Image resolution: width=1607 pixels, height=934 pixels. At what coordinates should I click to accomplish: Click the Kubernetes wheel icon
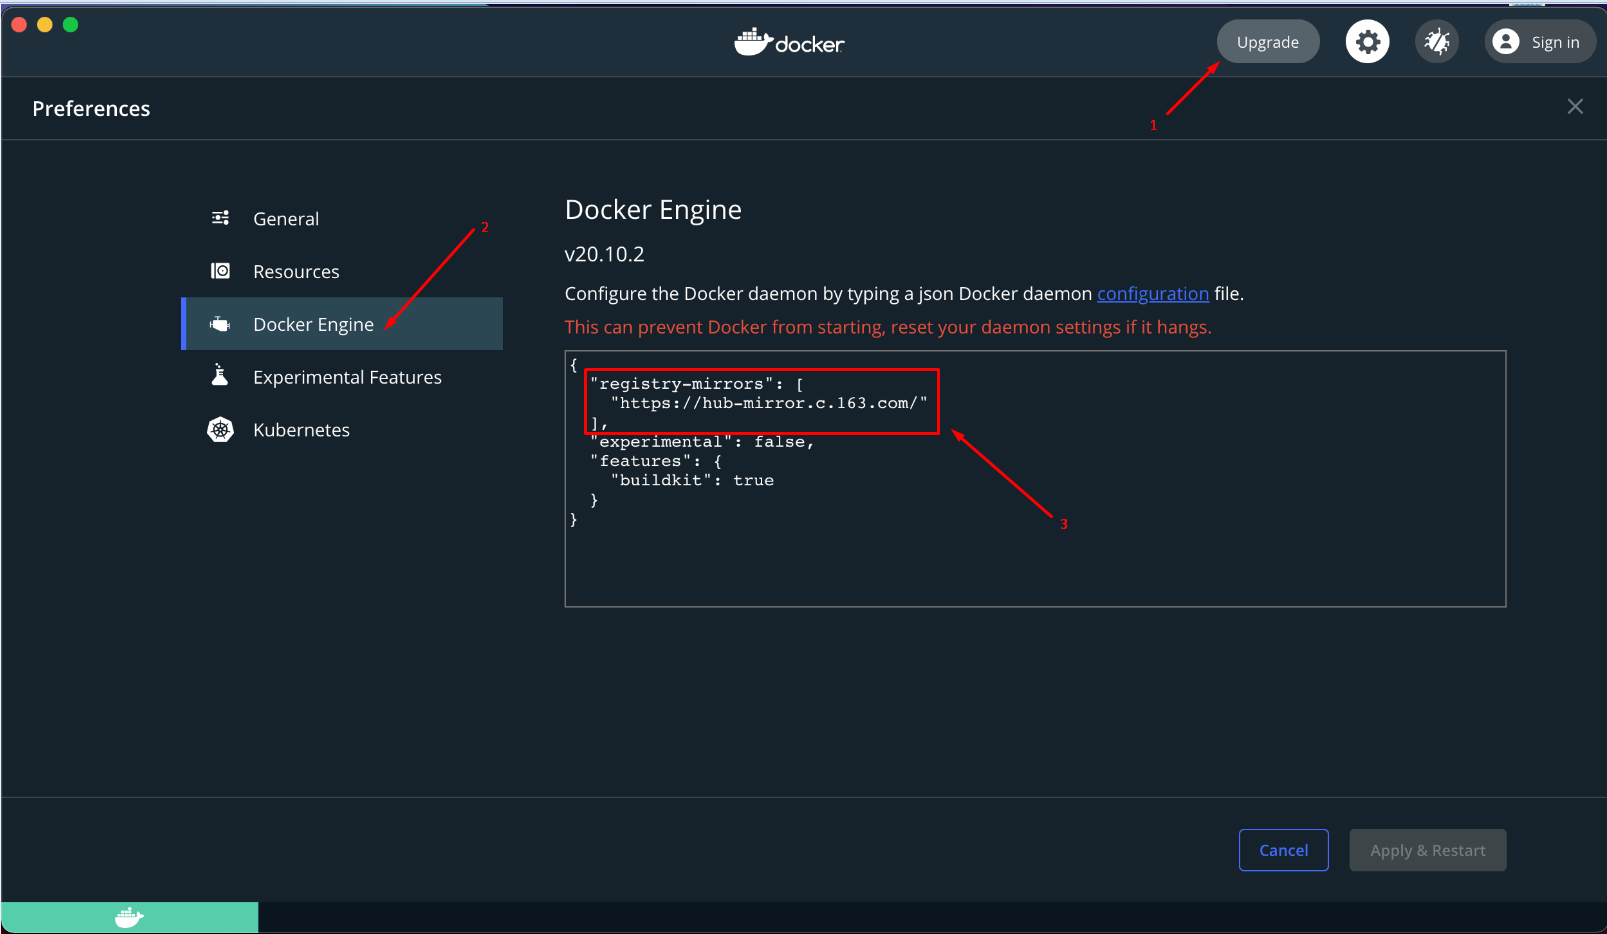(x=220, y=430)
